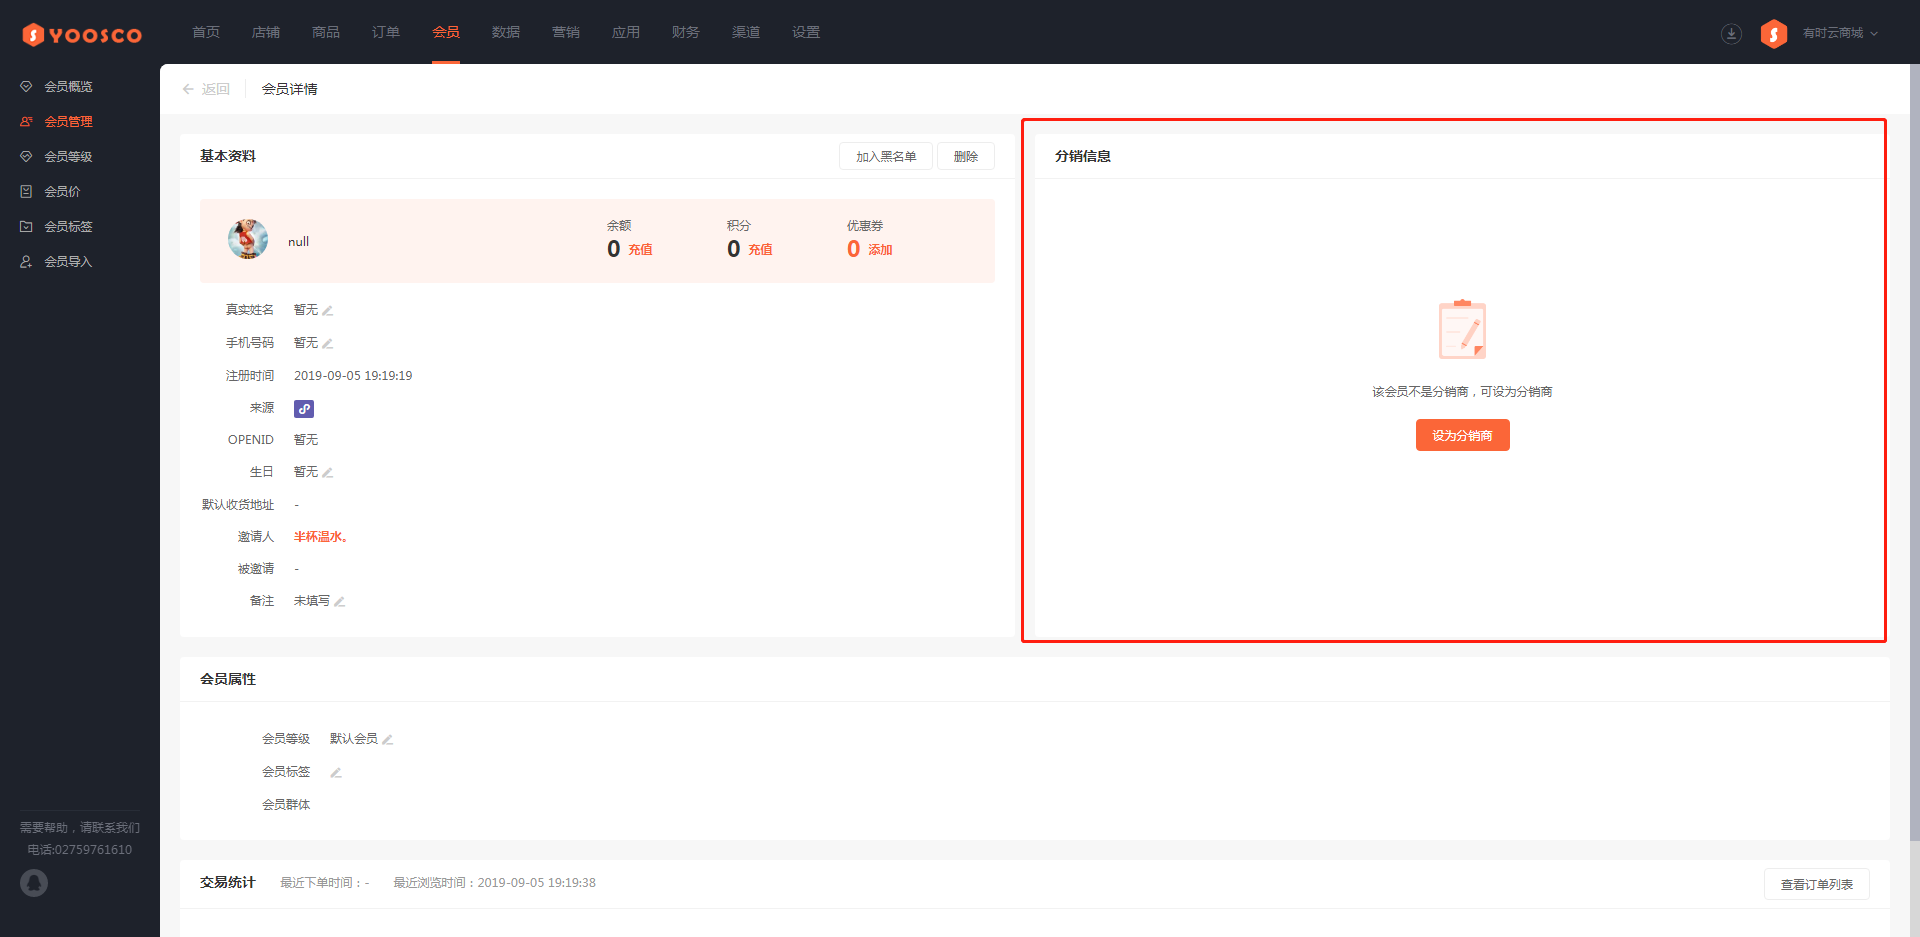The width and height of the screenshot is (1920, 937).
Task: Go back with the 返回 arrow link
Action: (206, 89)
